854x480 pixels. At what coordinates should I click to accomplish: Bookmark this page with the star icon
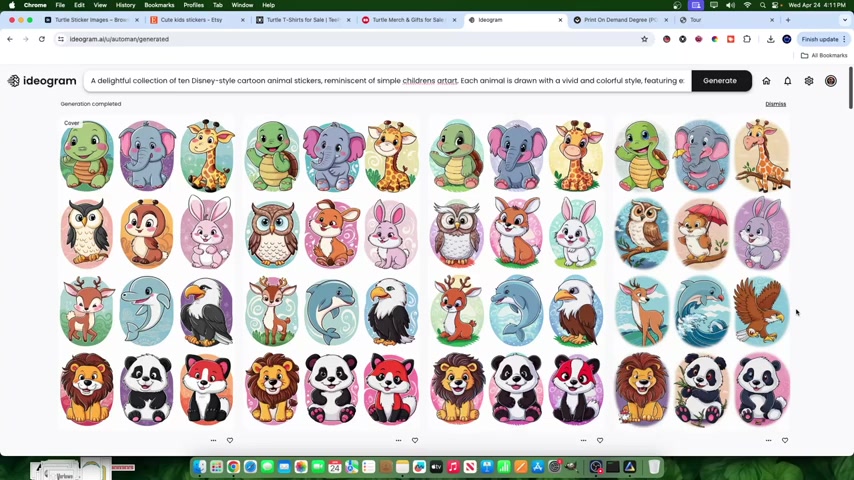point(644,39)
